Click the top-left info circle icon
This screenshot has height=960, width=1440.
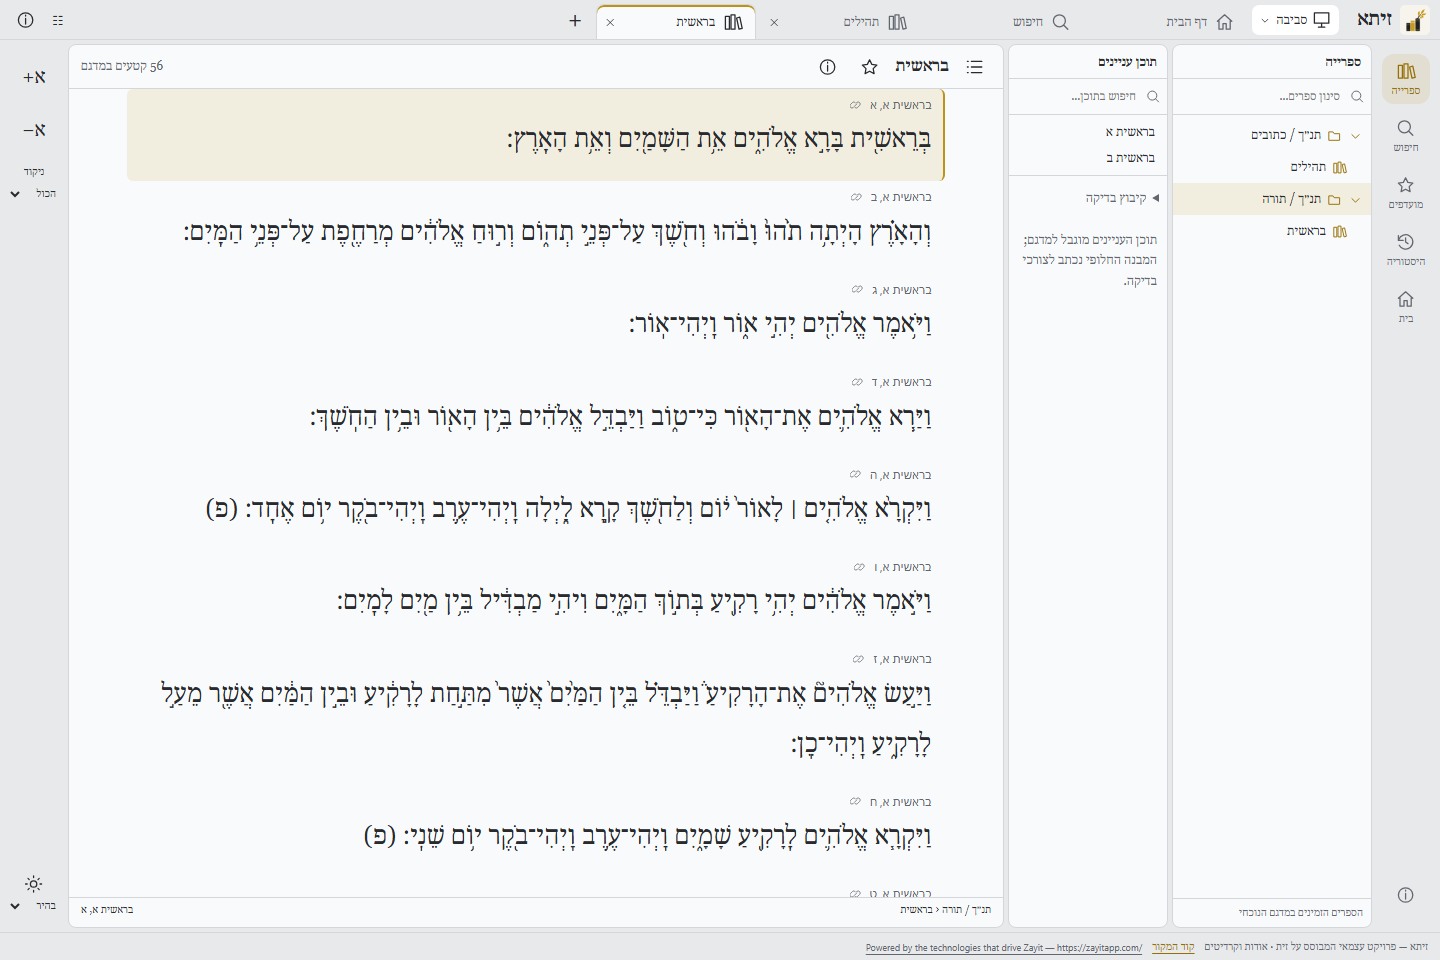(26, 20)
